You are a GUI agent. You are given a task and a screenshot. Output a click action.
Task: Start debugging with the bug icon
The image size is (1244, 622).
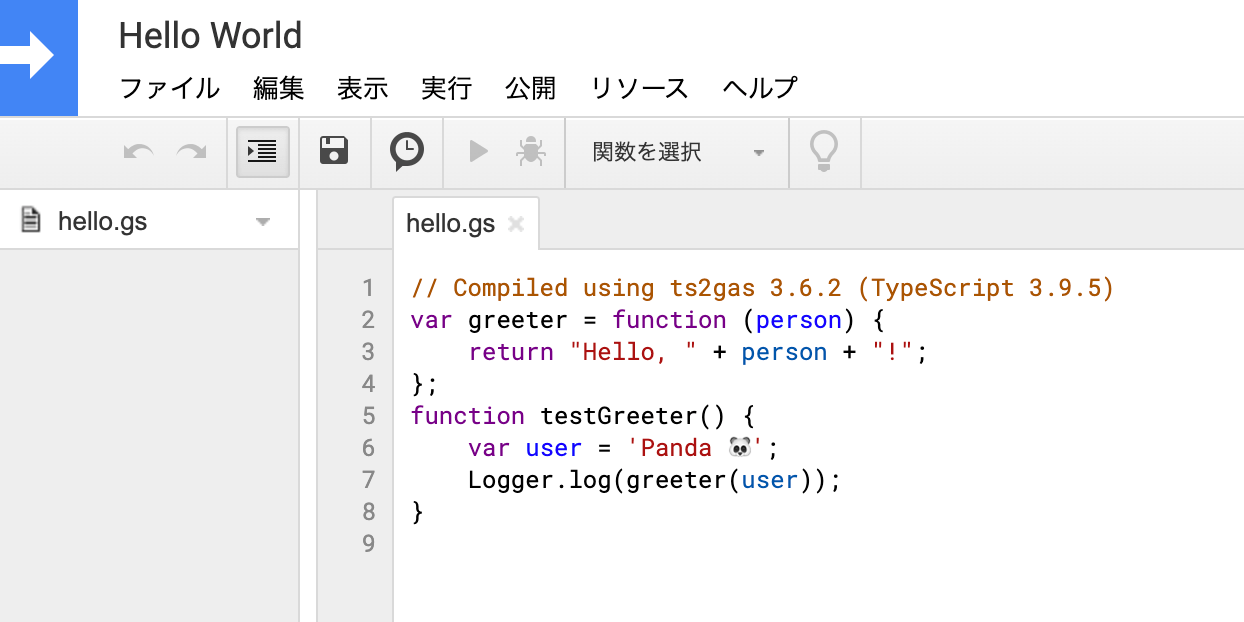(530, 152)
